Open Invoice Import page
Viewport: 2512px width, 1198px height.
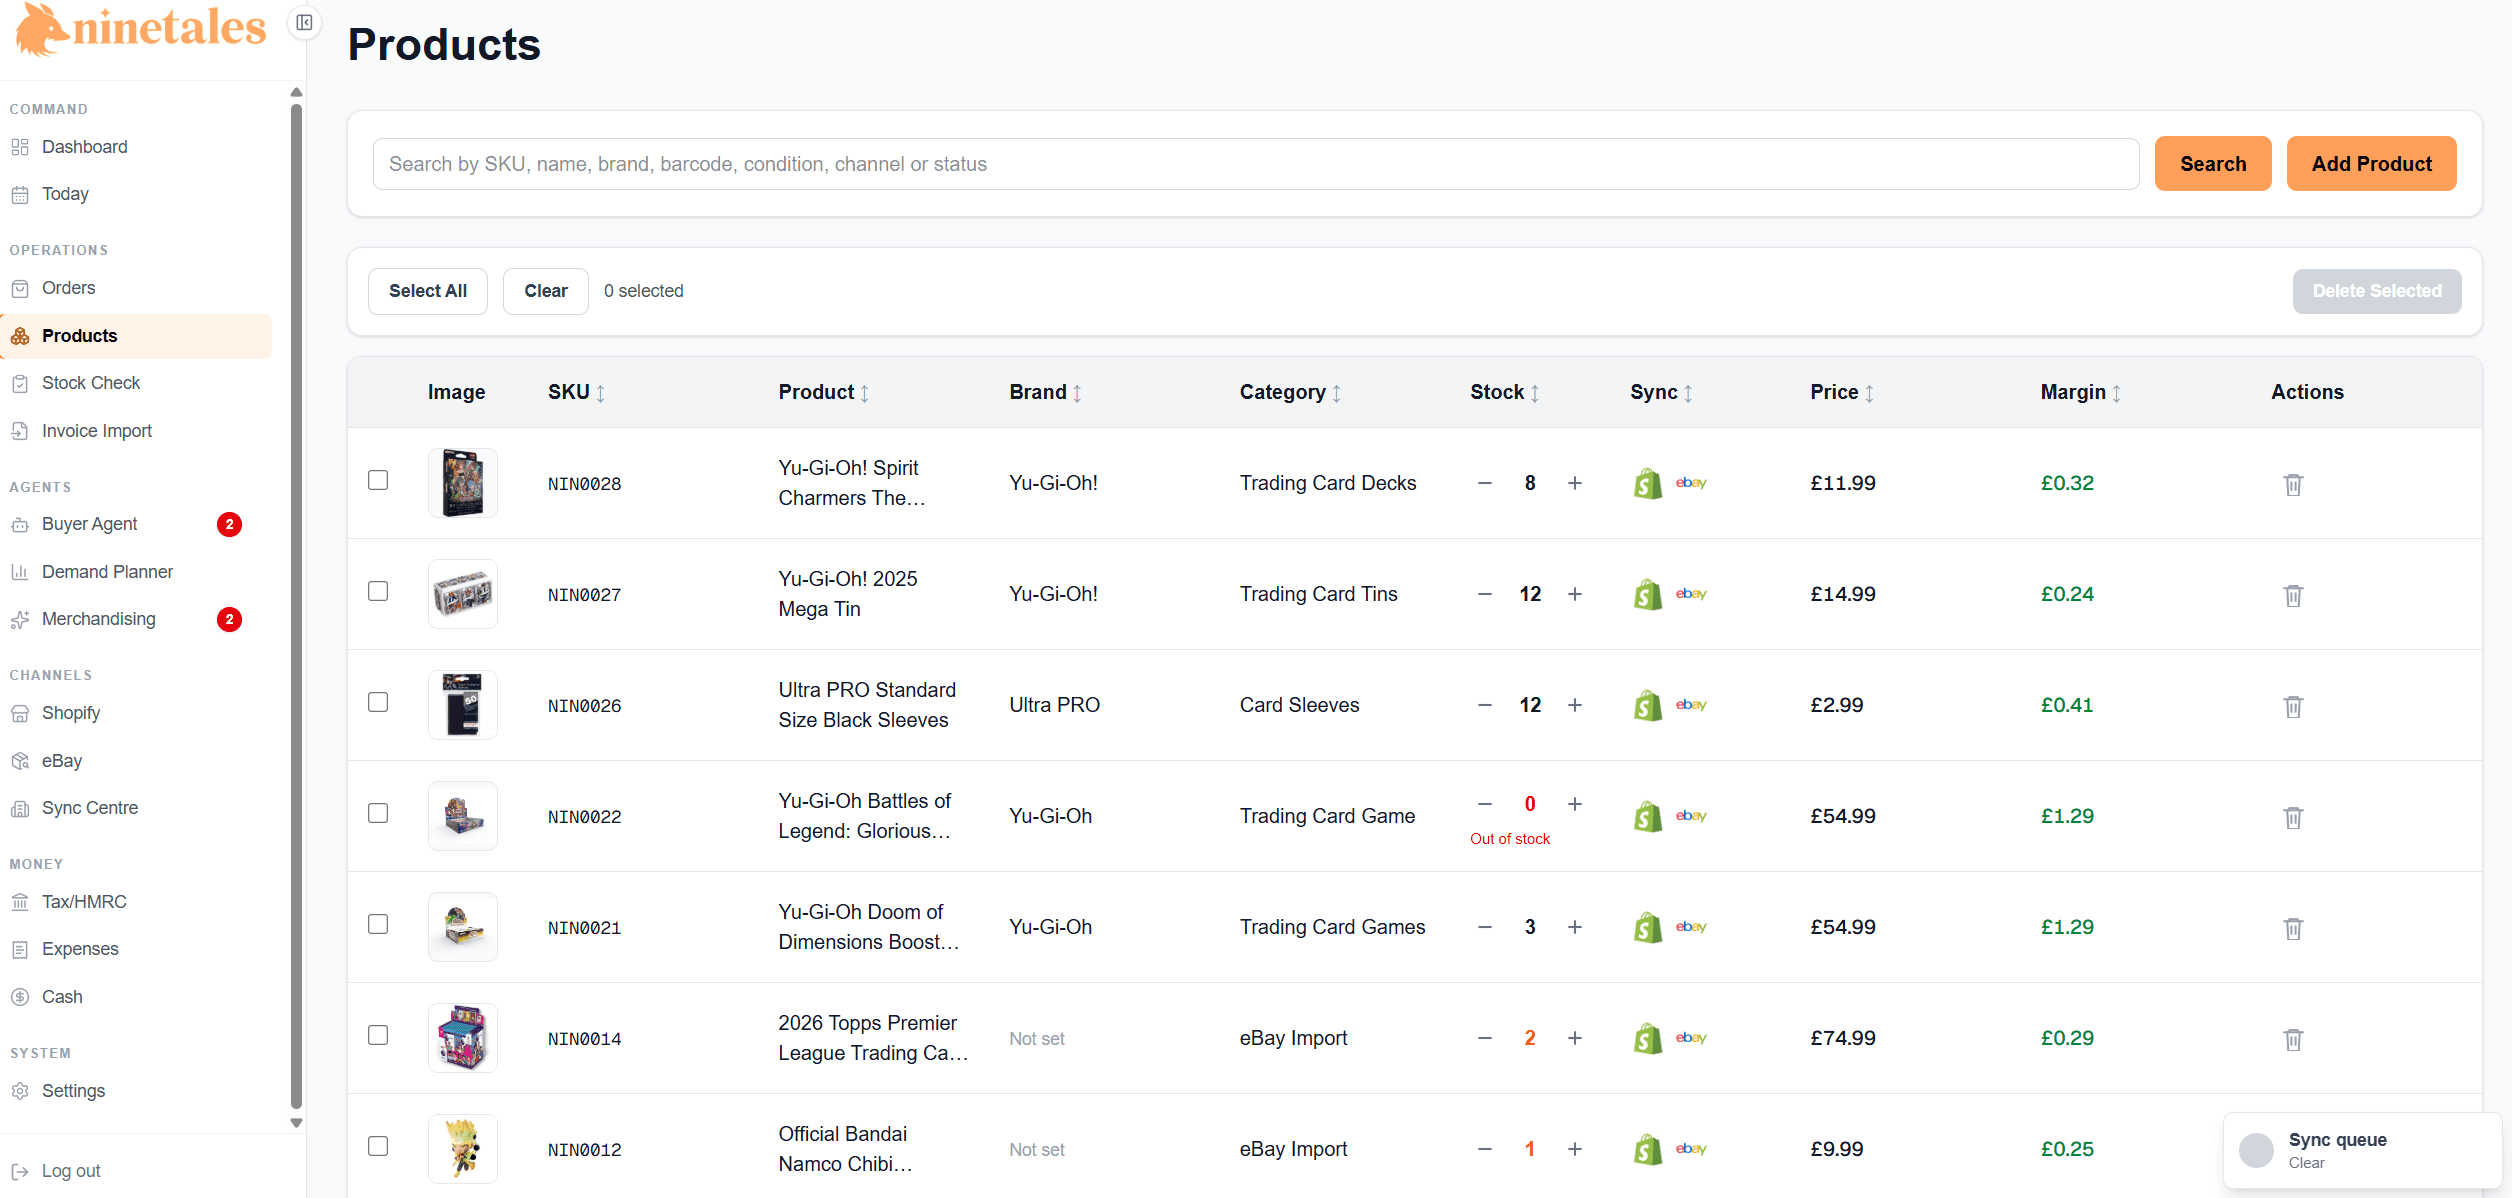138,431
